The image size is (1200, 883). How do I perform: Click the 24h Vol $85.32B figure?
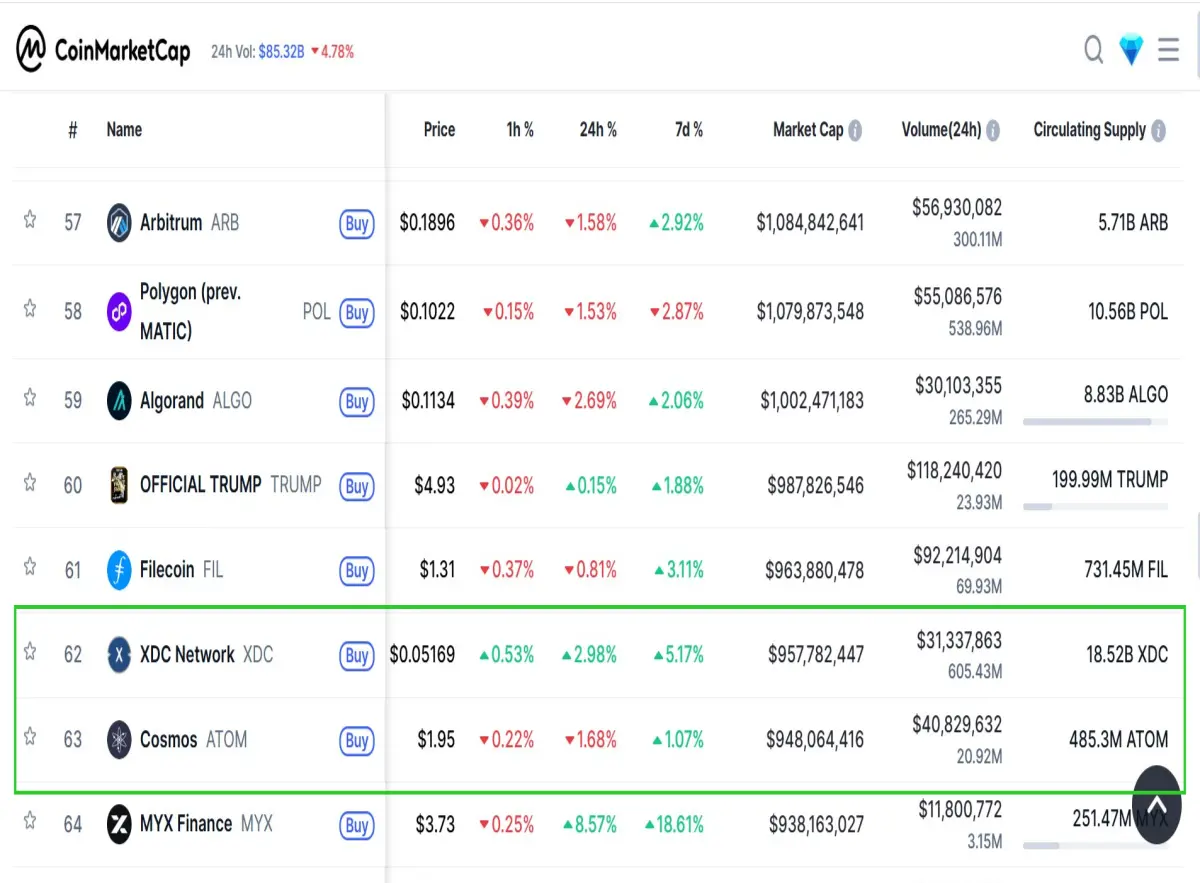[x=281, y=51]
